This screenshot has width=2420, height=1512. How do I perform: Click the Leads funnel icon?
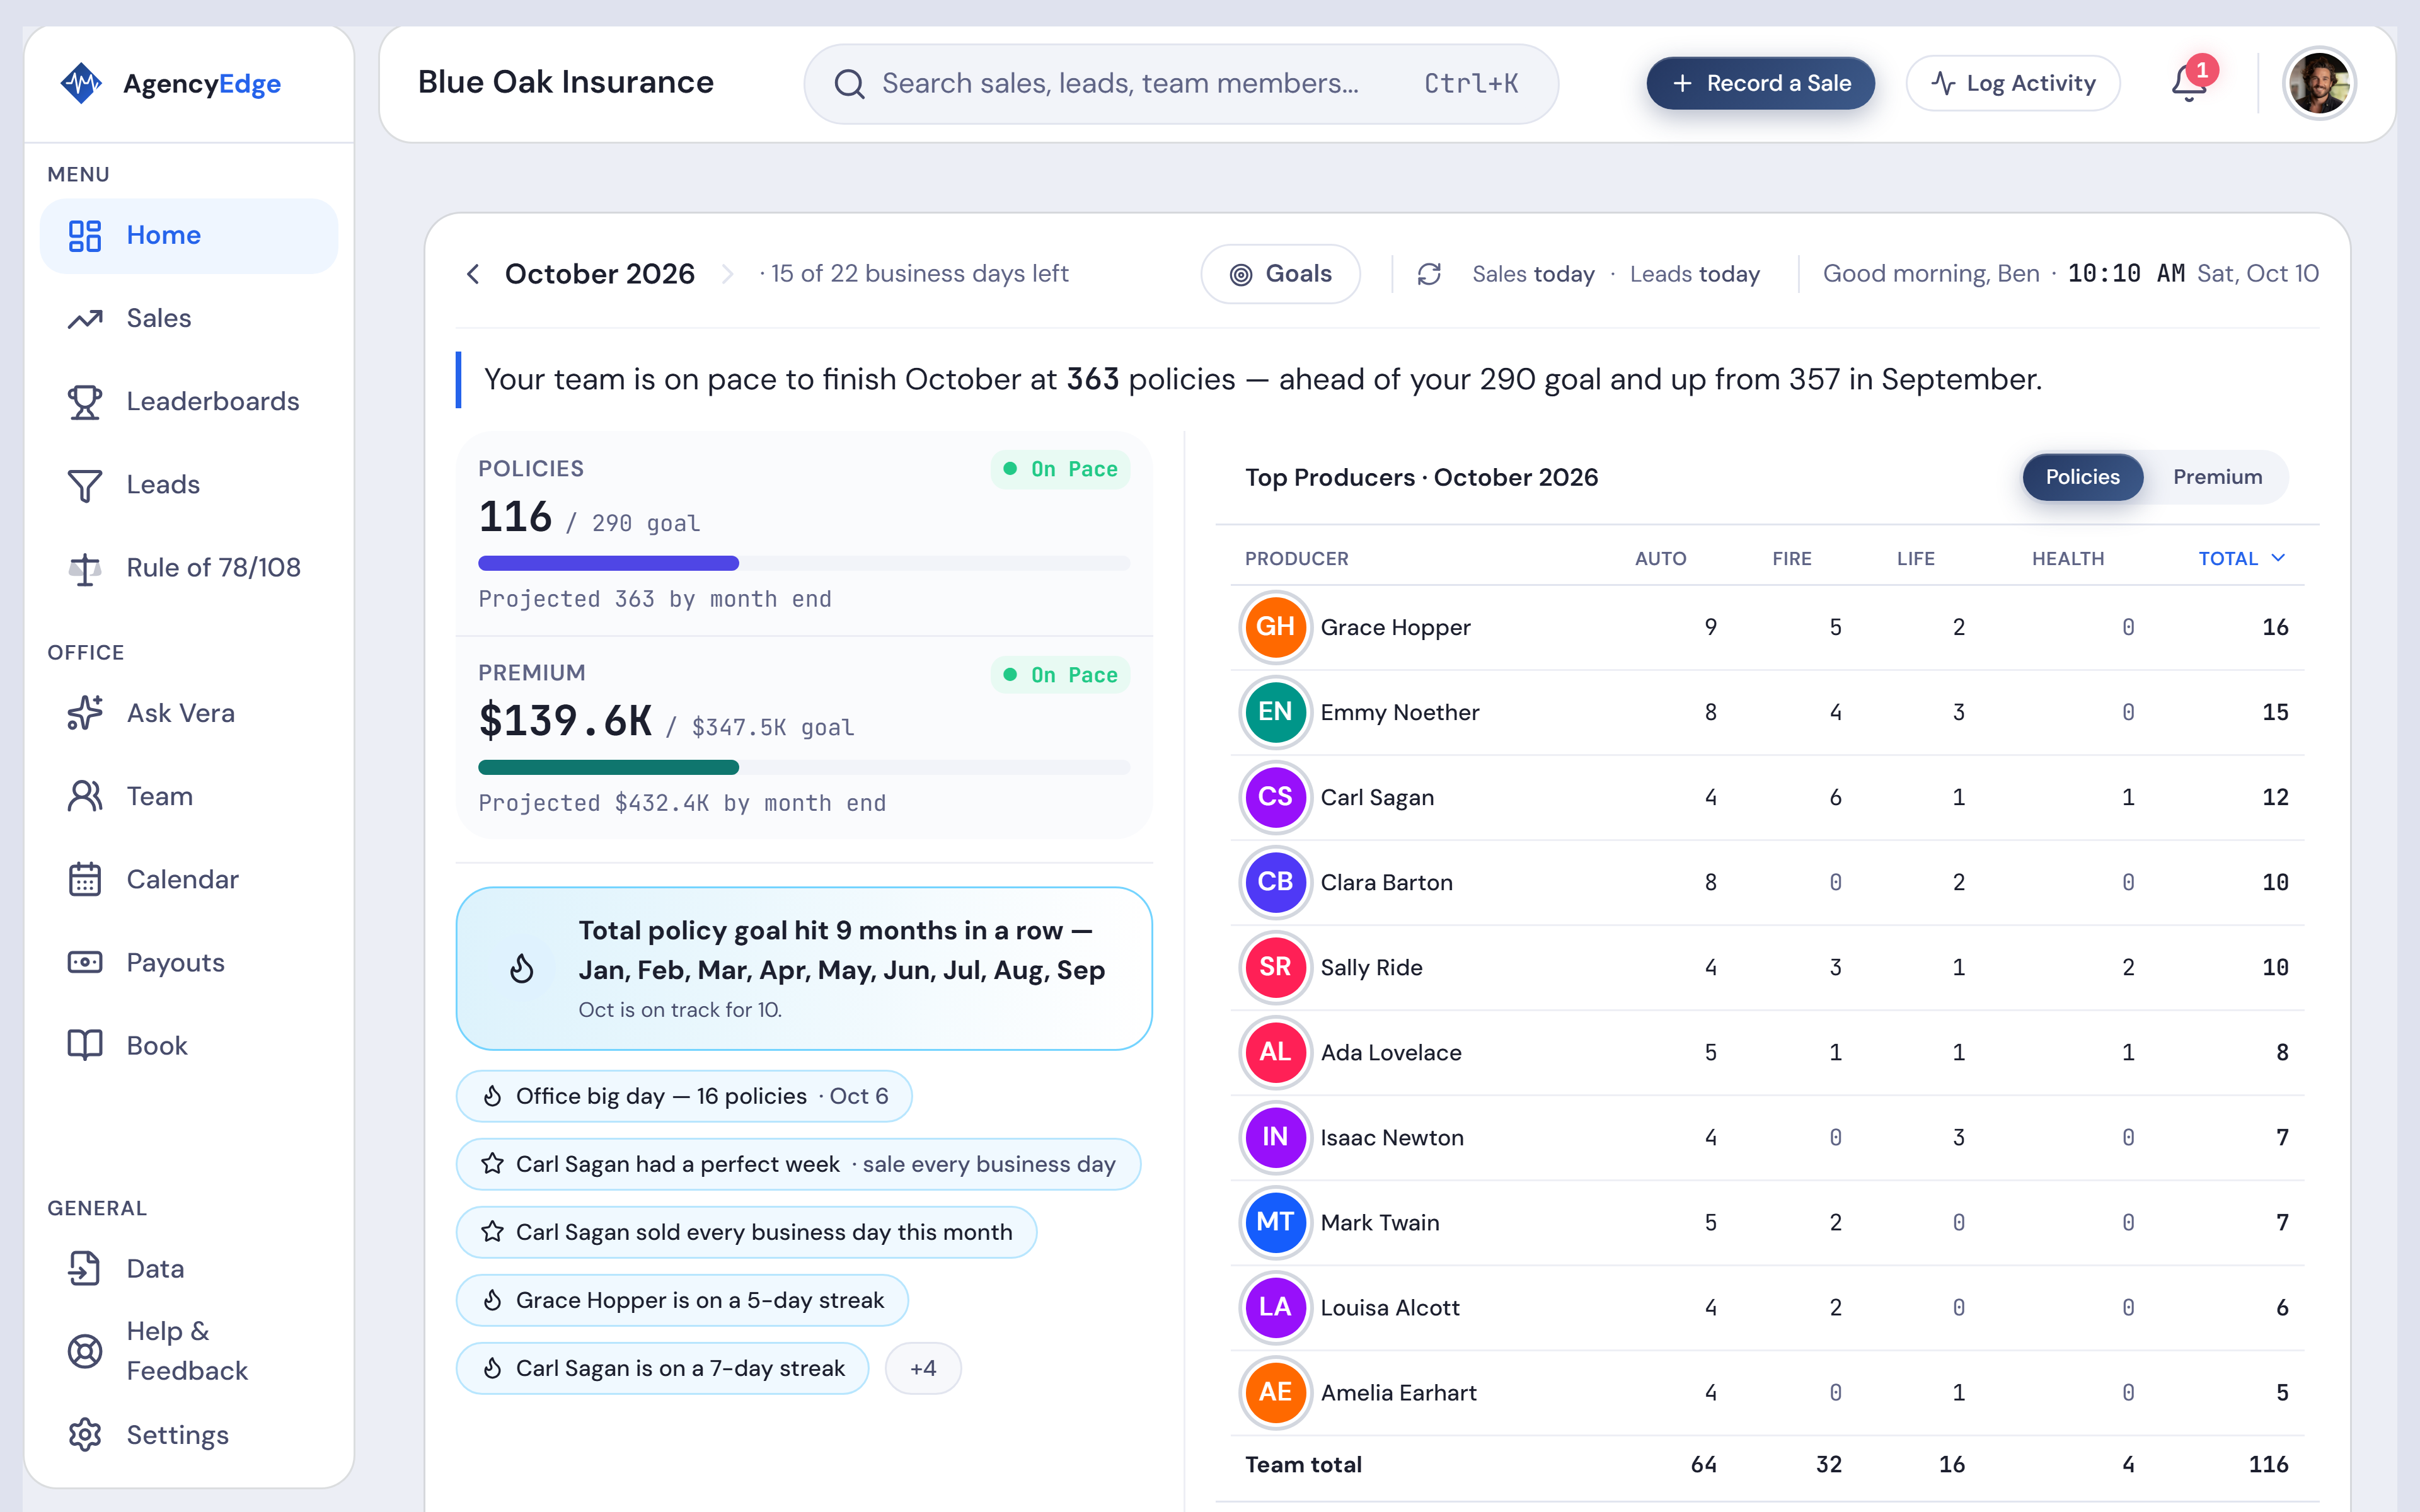[x=85, y=485]
